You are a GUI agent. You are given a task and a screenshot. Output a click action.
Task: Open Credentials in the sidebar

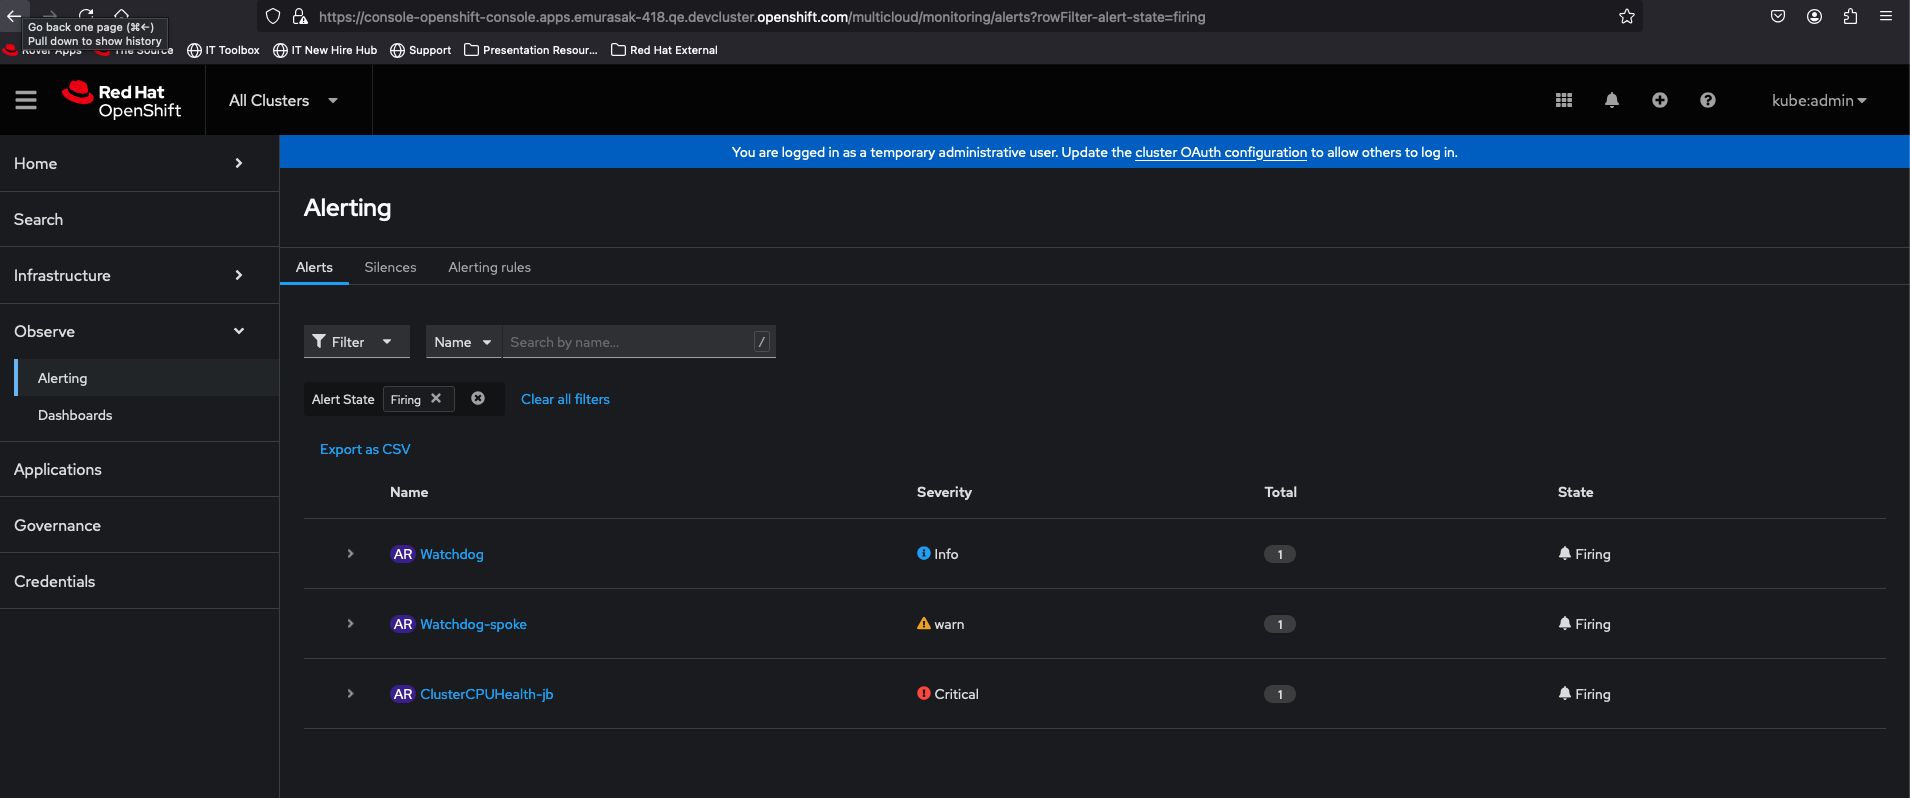pyautogui.click(x=139, y=581)
